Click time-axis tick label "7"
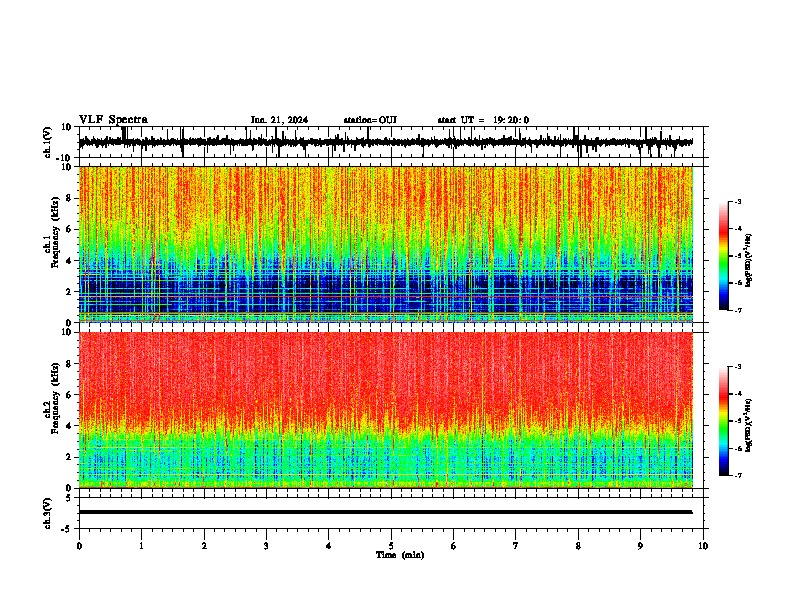This screenshot has width=792, height=612. click(x=516, y=546)
